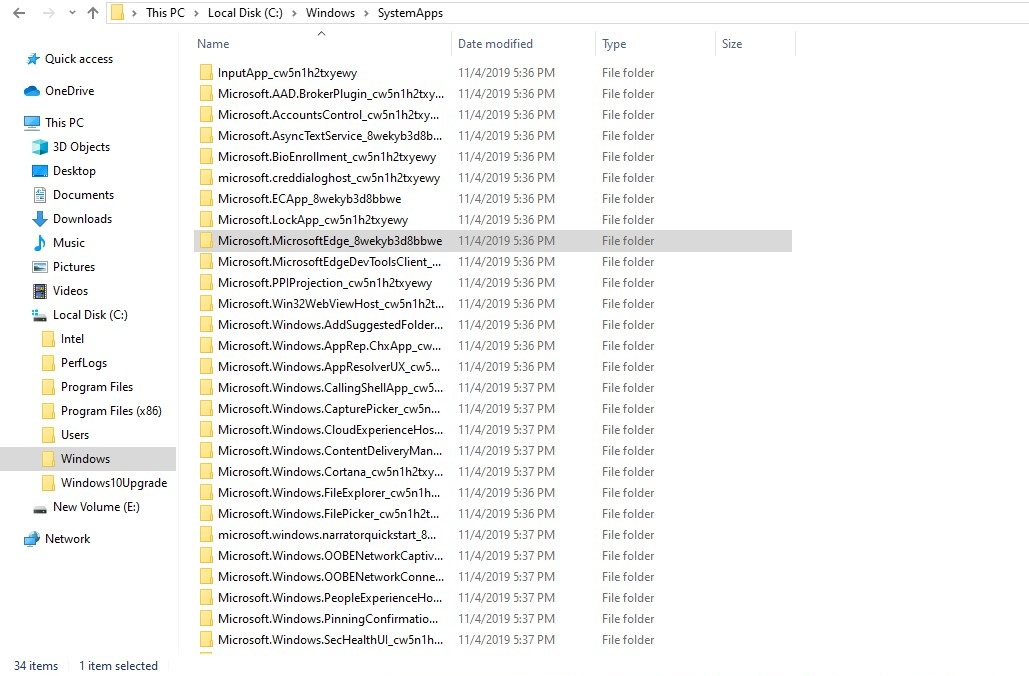Open Pictures icon in sidebar
The height and width of the screenshot is (676, 1029).
(x=40, y=267)
